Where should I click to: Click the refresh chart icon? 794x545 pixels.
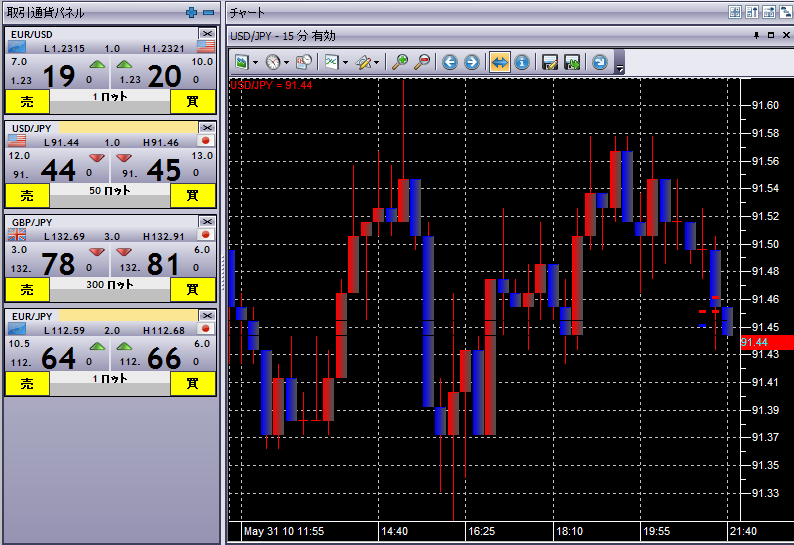click(599, 62)
